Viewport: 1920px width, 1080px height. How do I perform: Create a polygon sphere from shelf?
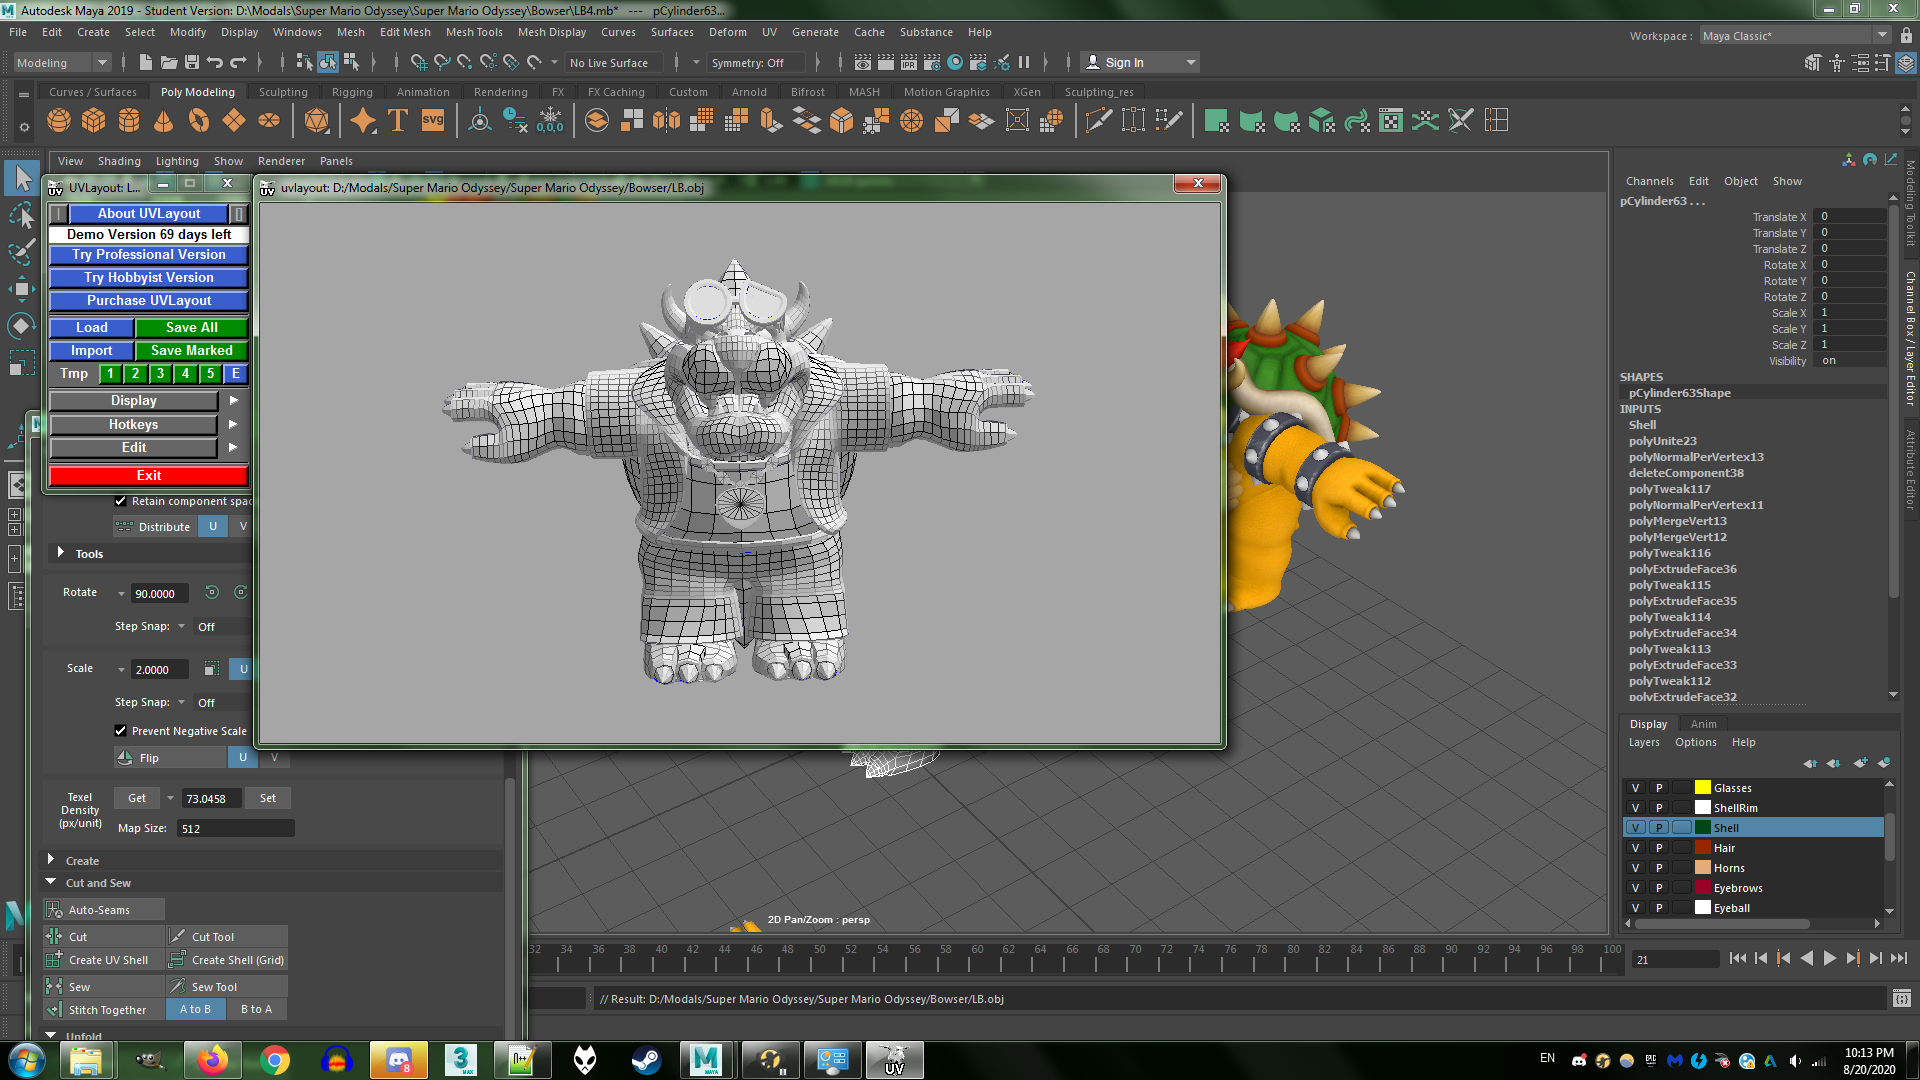click(59, 121)
